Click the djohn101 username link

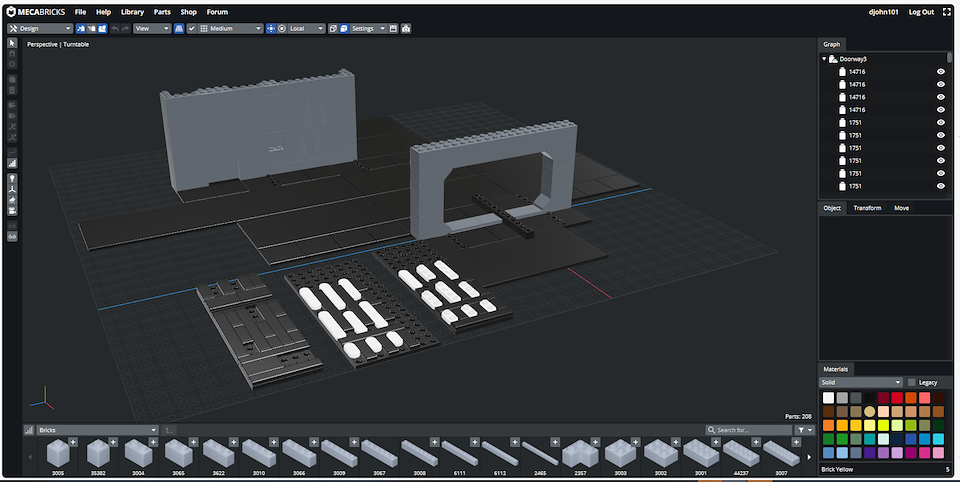[885, 12]
